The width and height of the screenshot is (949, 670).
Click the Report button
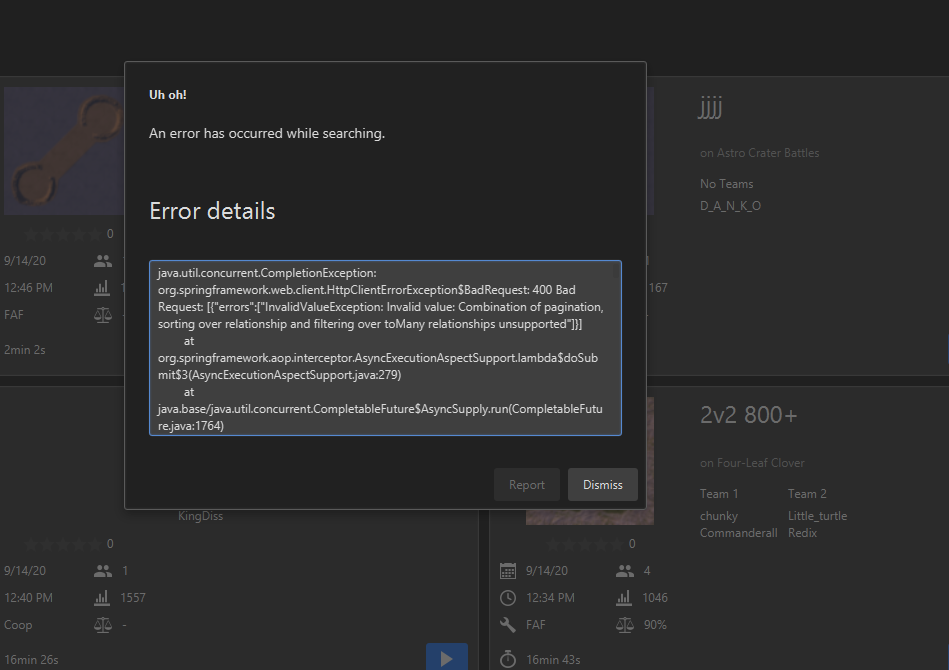point(527,484)
